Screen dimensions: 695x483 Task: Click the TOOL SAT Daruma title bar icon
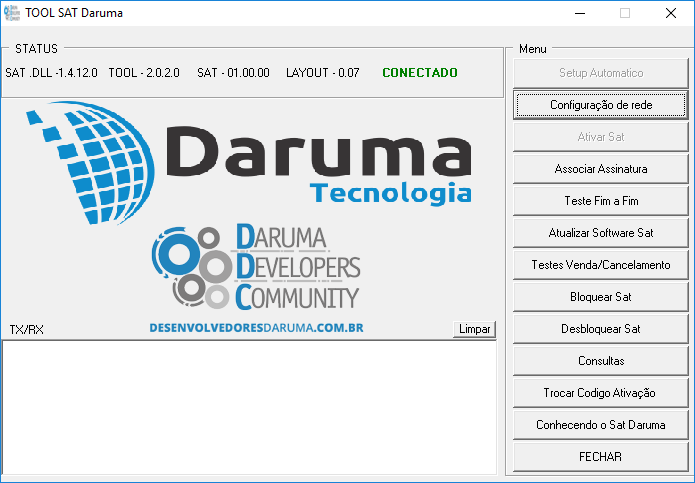pyautogui.click(x=12, y=13)
